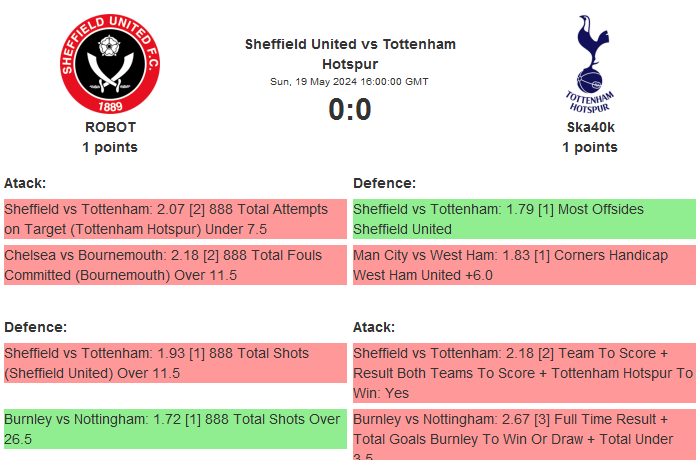
Task: Select the Ska40k player name
Action: pyautogui.click(x=590, y=127)
